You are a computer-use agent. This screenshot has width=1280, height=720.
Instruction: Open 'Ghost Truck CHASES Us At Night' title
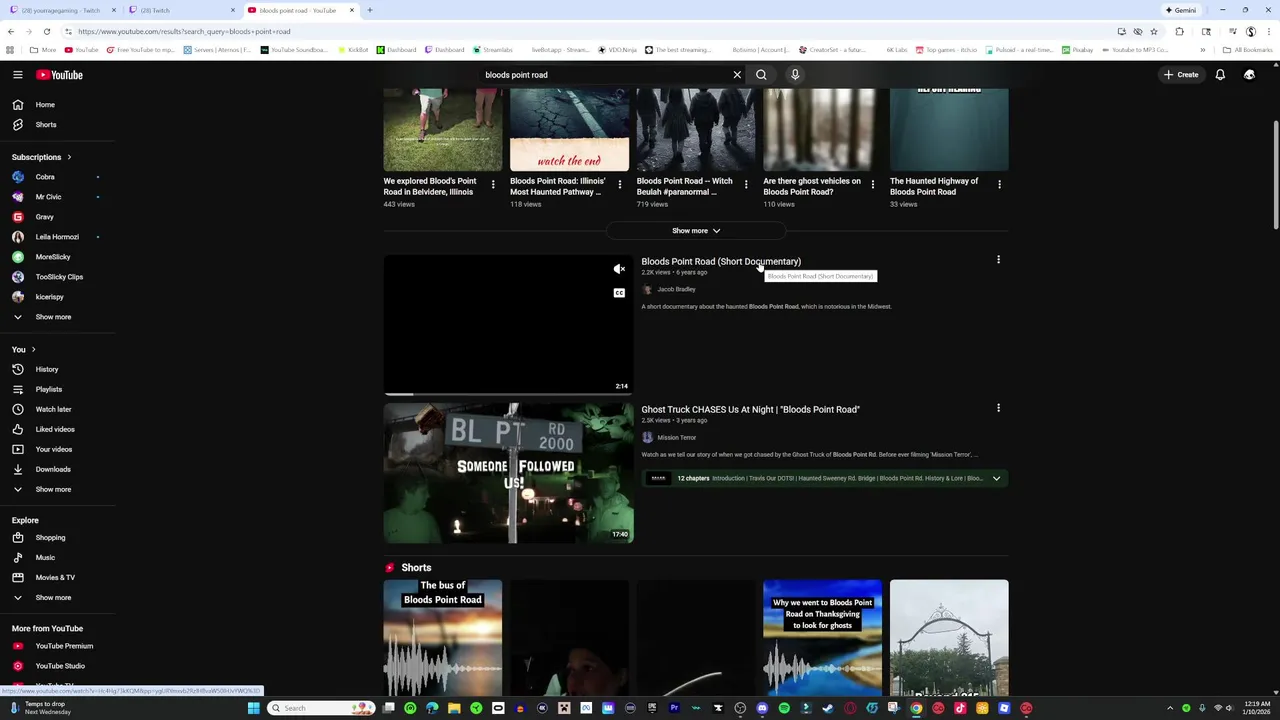tap(750, 410)
